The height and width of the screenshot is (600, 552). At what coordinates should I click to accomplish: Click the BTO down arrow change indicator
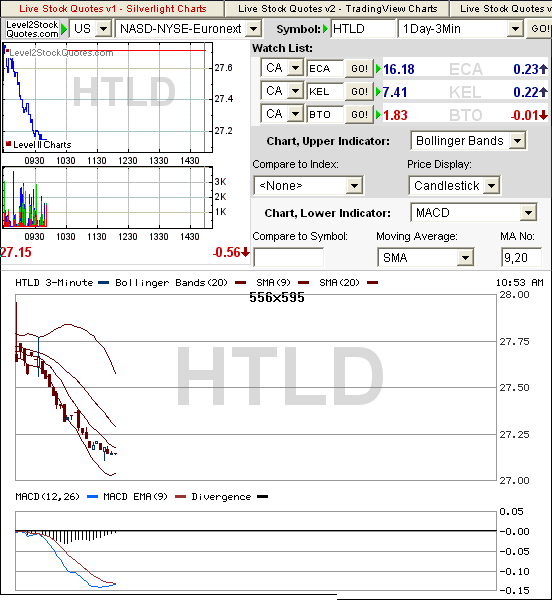(543, 115)
